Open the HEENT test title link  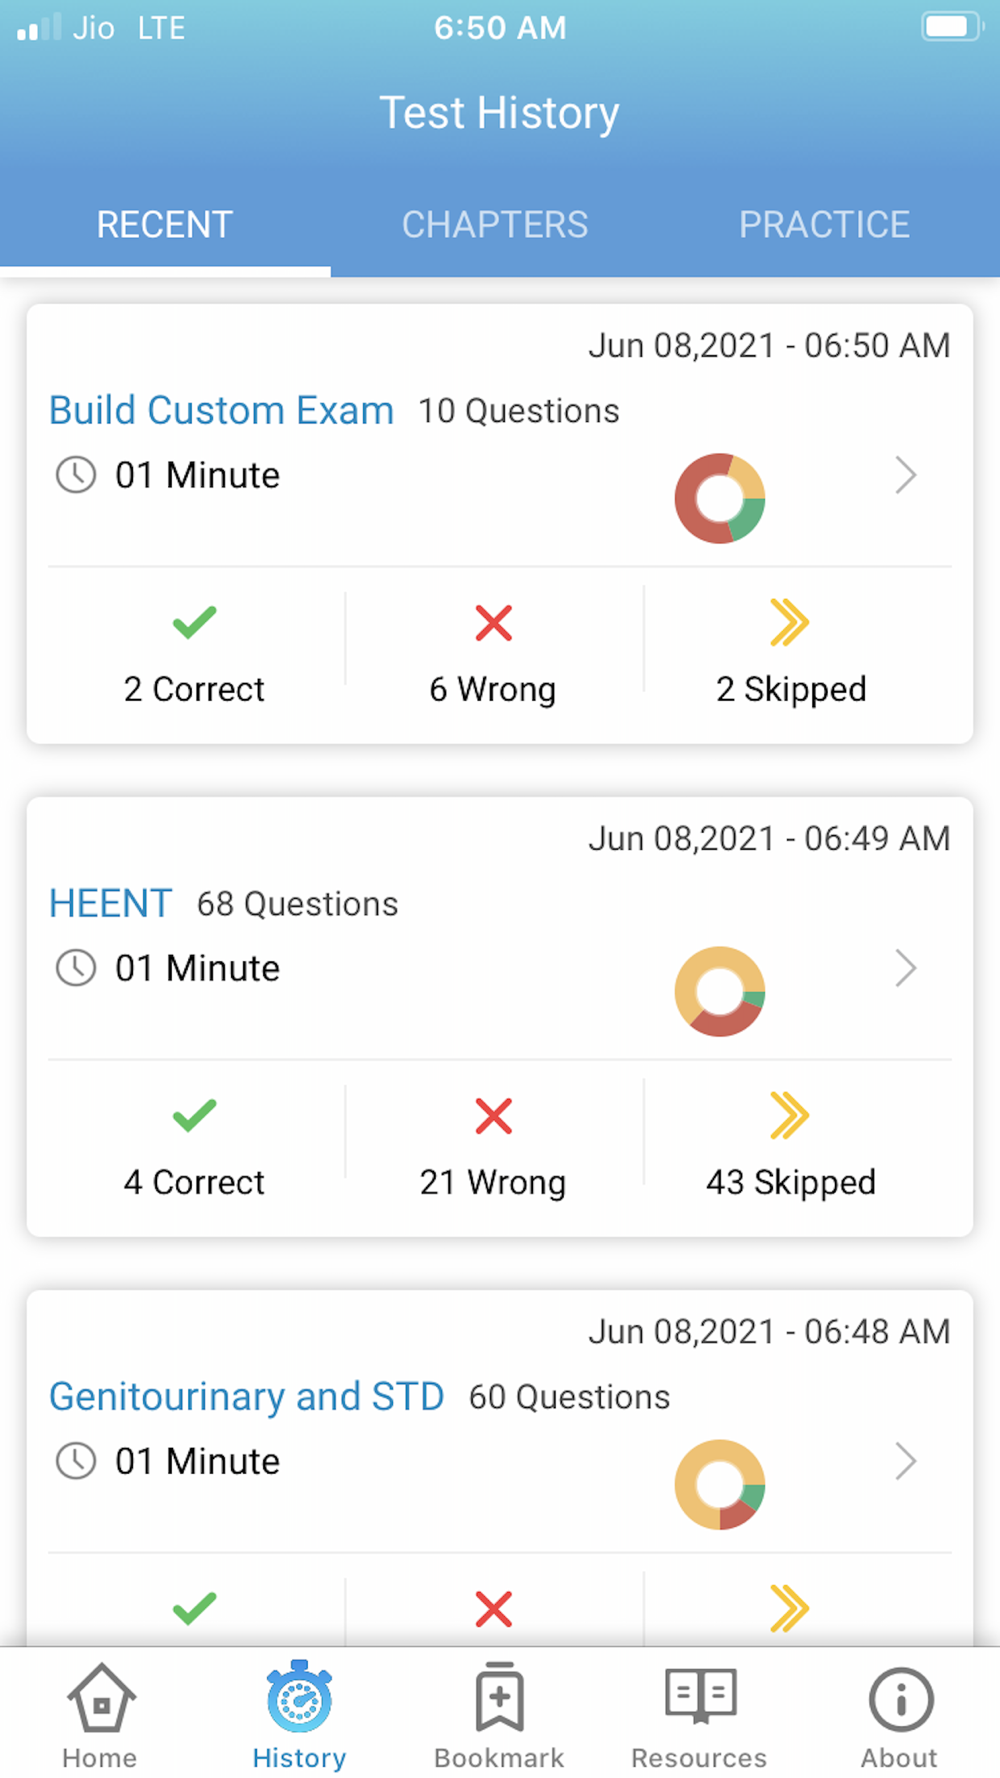click(111, 904)
